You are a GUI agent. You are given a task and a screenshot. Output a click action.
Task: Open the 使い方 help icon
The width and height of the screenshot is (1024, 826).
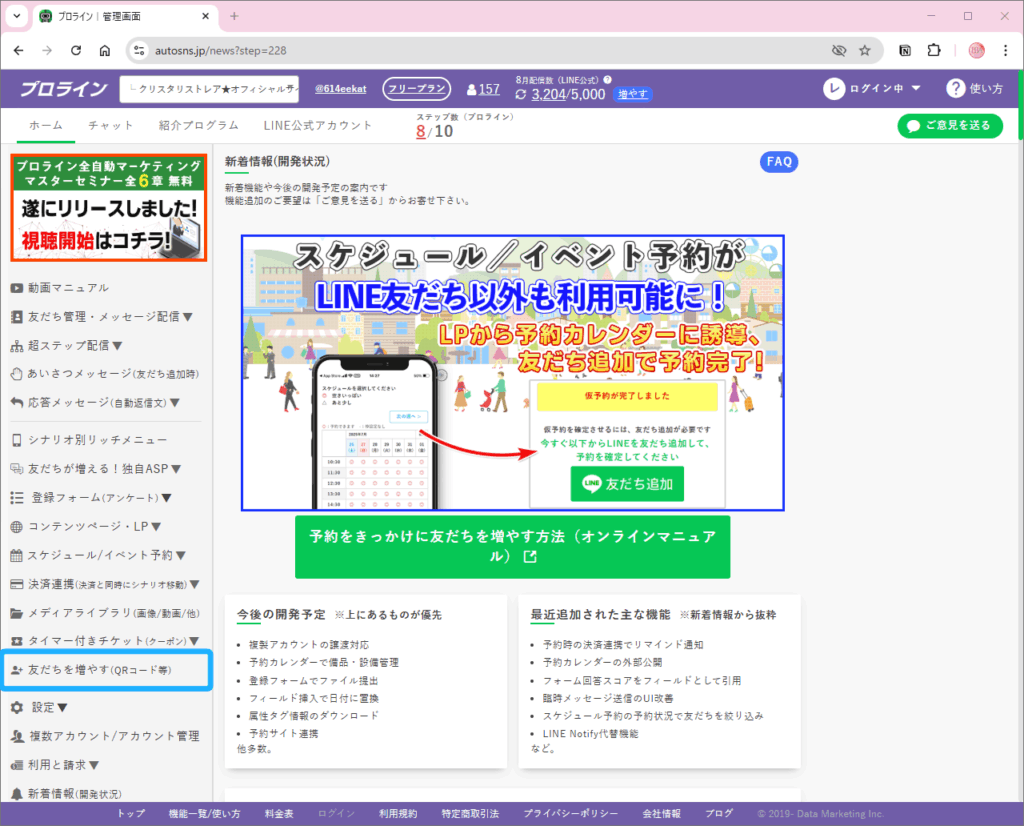point(955,88)
